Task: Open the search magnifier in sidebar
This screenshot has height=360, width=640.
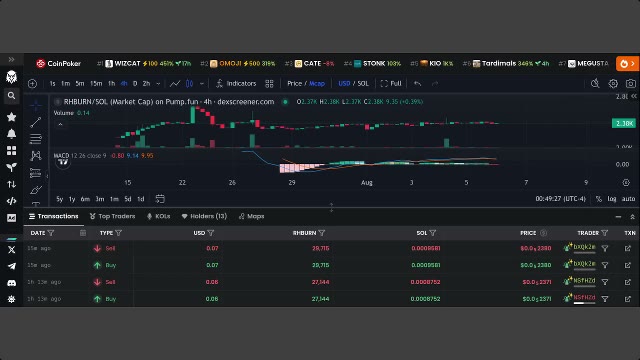Action: pyautogui.click(x=11, y=96)
